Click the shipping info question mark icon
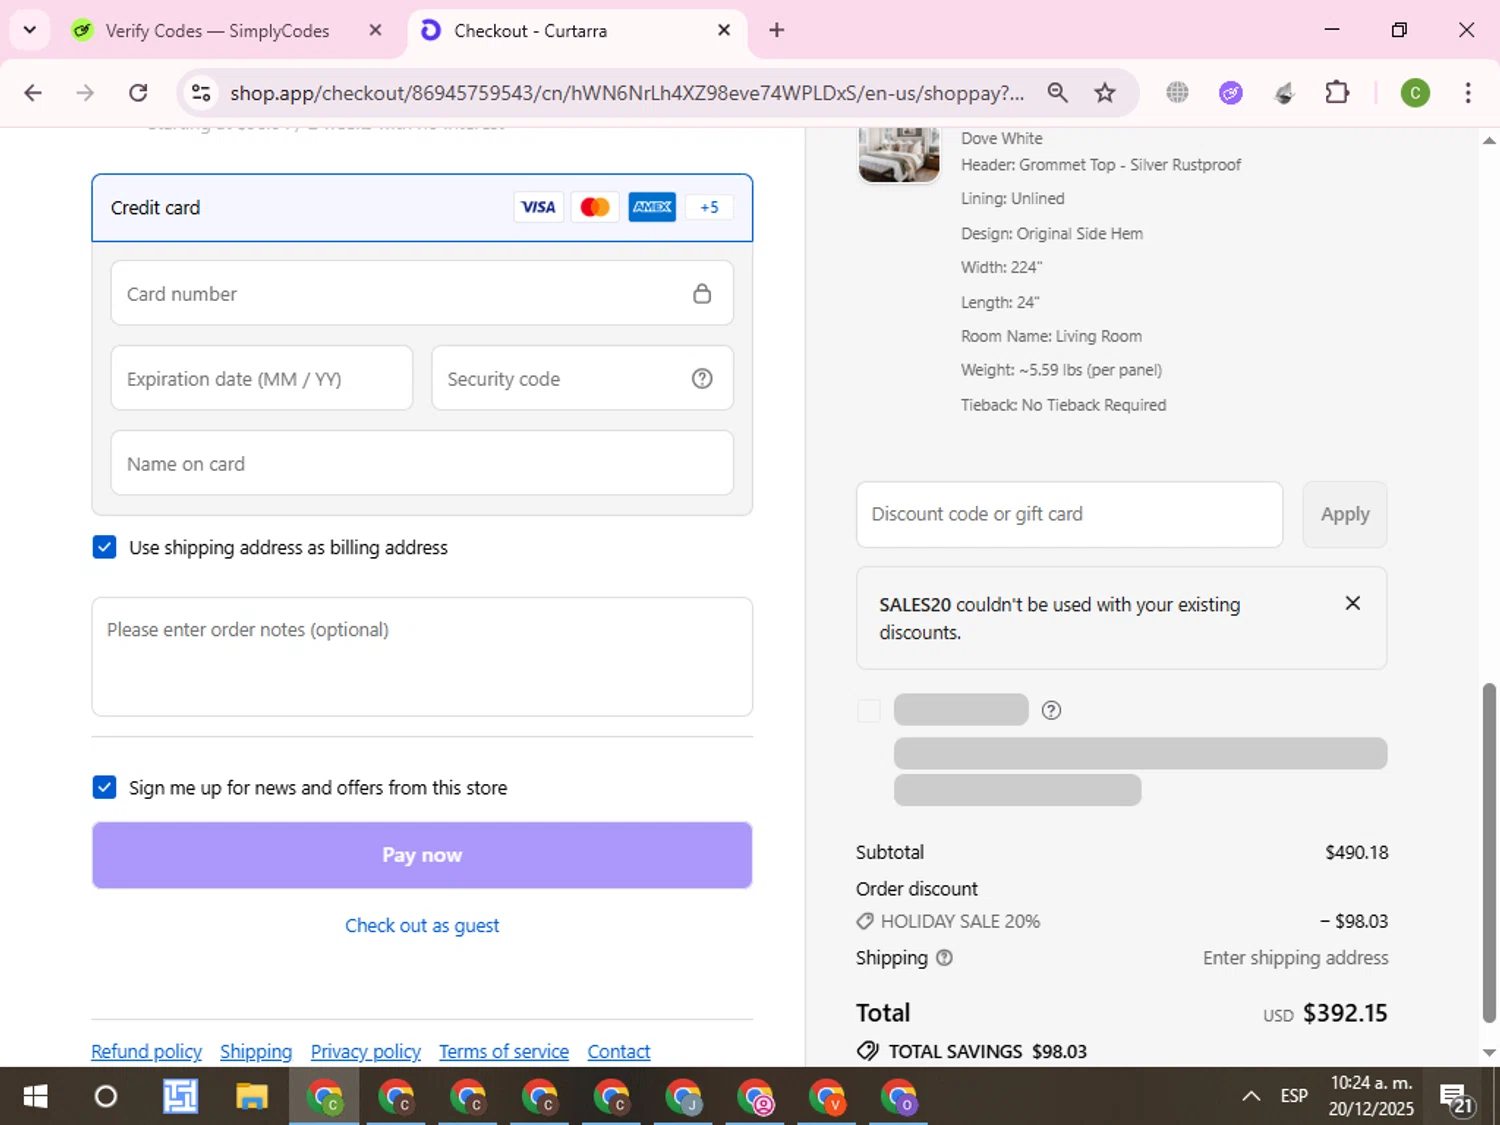 pyautogui.click(x=944, y=958)
